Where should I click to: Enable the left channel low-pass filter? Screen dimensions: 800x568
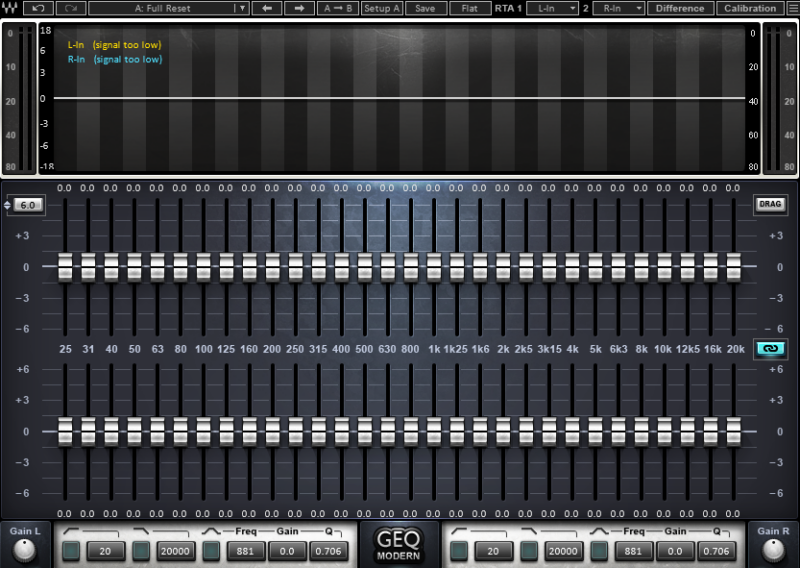[x=141, y=550]
